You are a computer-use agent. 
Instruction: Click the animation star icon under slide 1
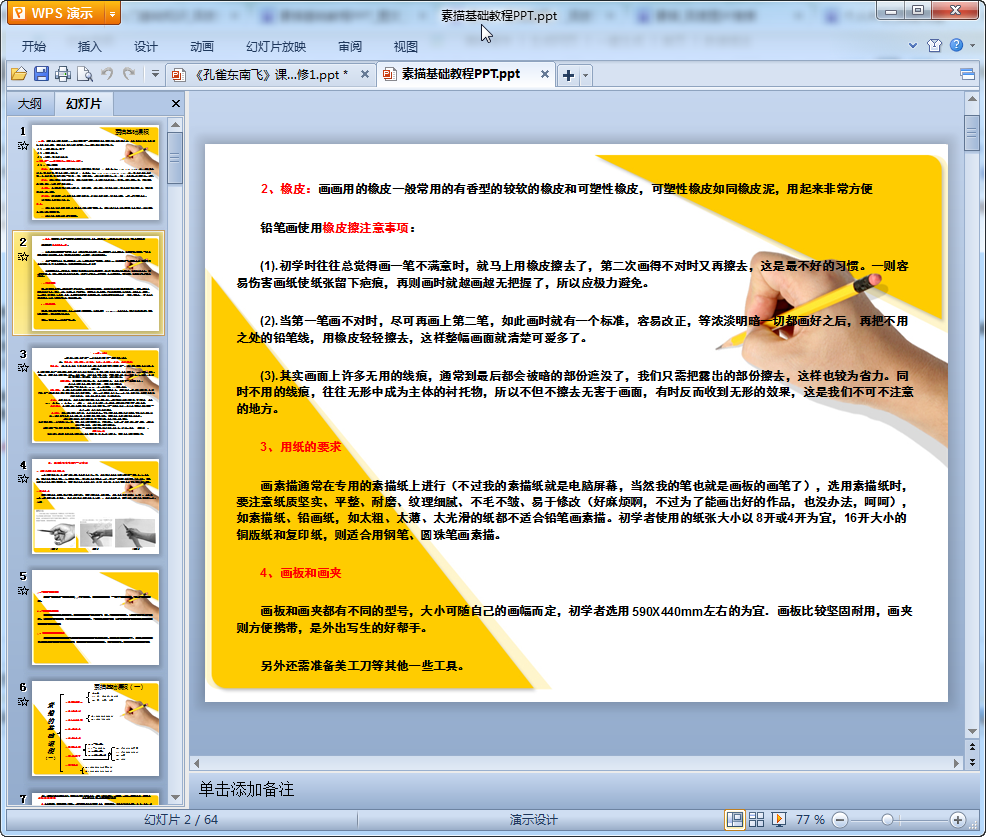click(23, 145)
